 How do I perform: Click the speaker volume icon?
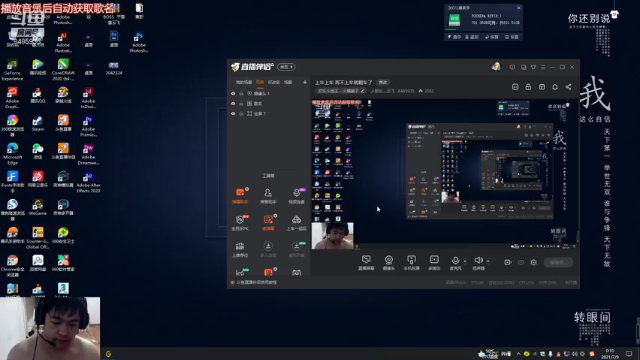(478, 260)
